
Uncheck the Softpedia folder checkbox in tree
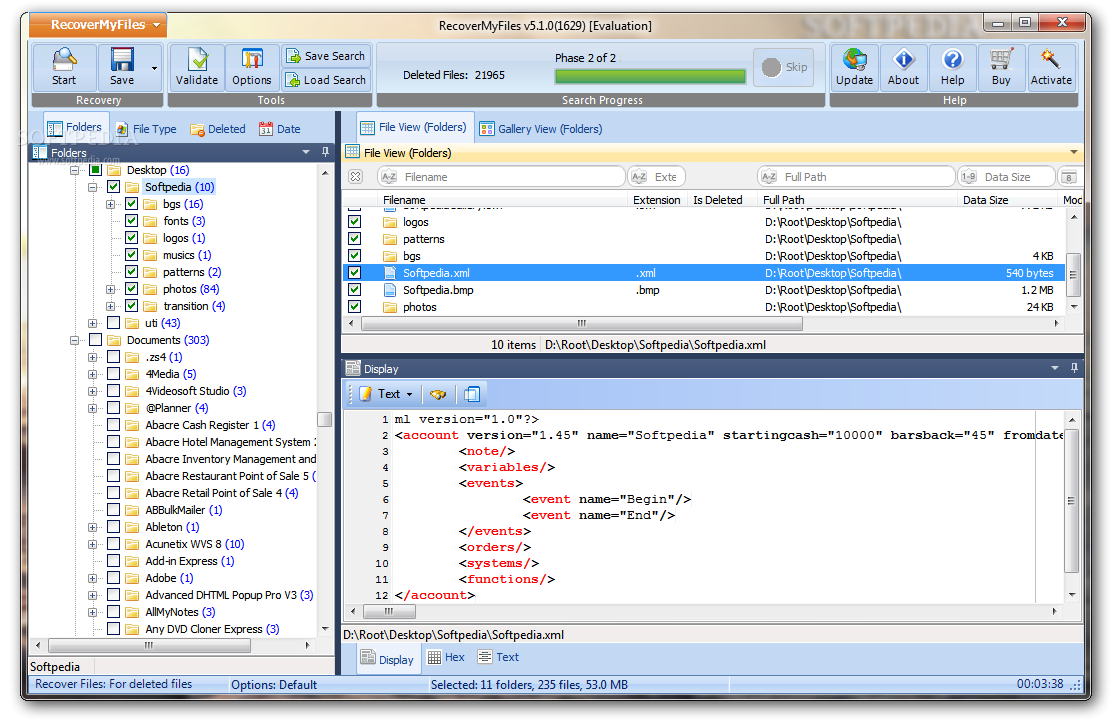click(113, 187)
